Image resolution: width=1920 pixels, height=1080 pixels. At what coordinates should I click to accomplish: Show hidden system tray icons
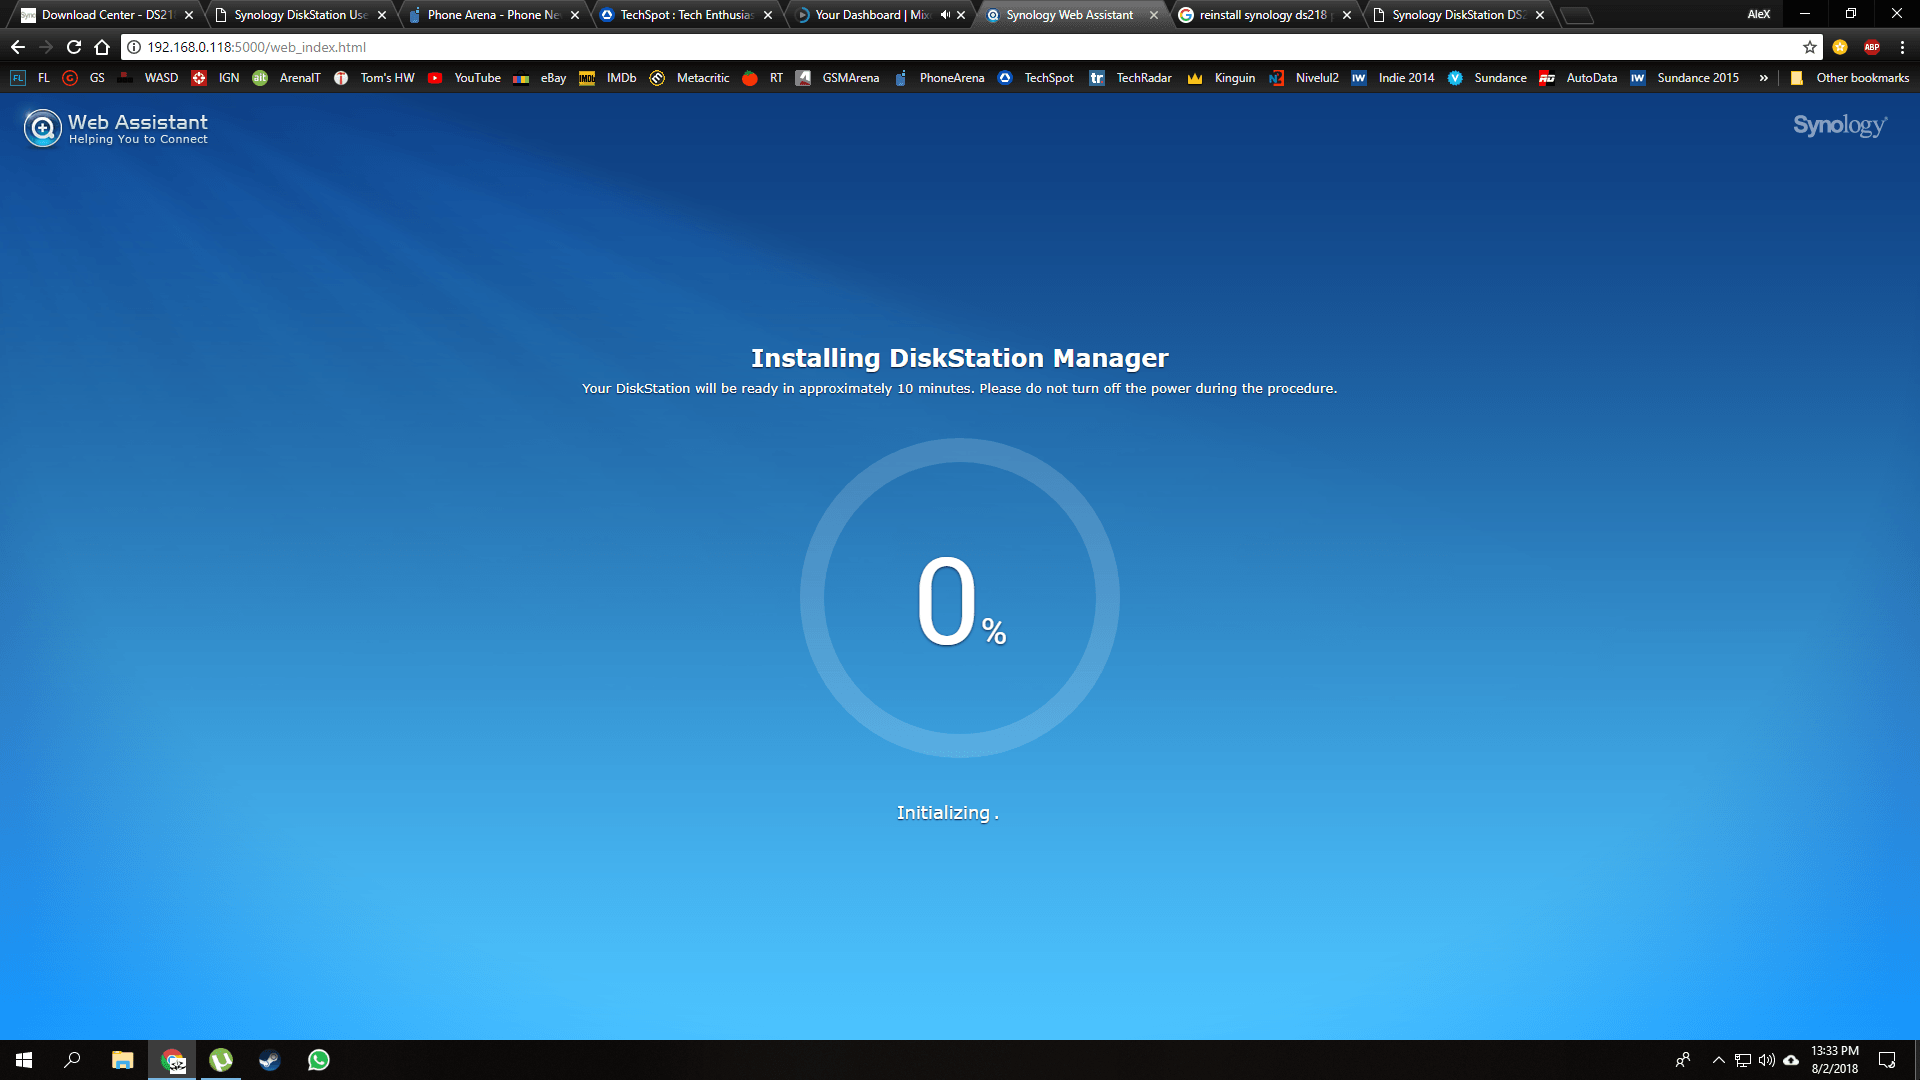(x=1718, y=1060)
